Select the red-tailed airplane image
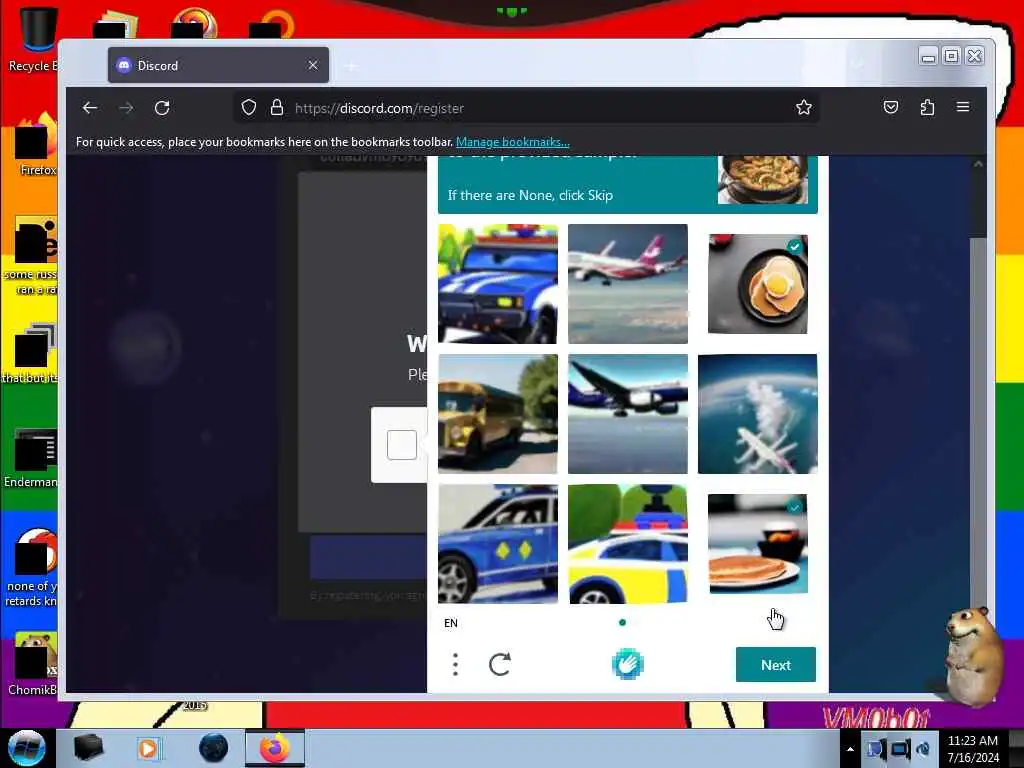 [x=628, y=283]
